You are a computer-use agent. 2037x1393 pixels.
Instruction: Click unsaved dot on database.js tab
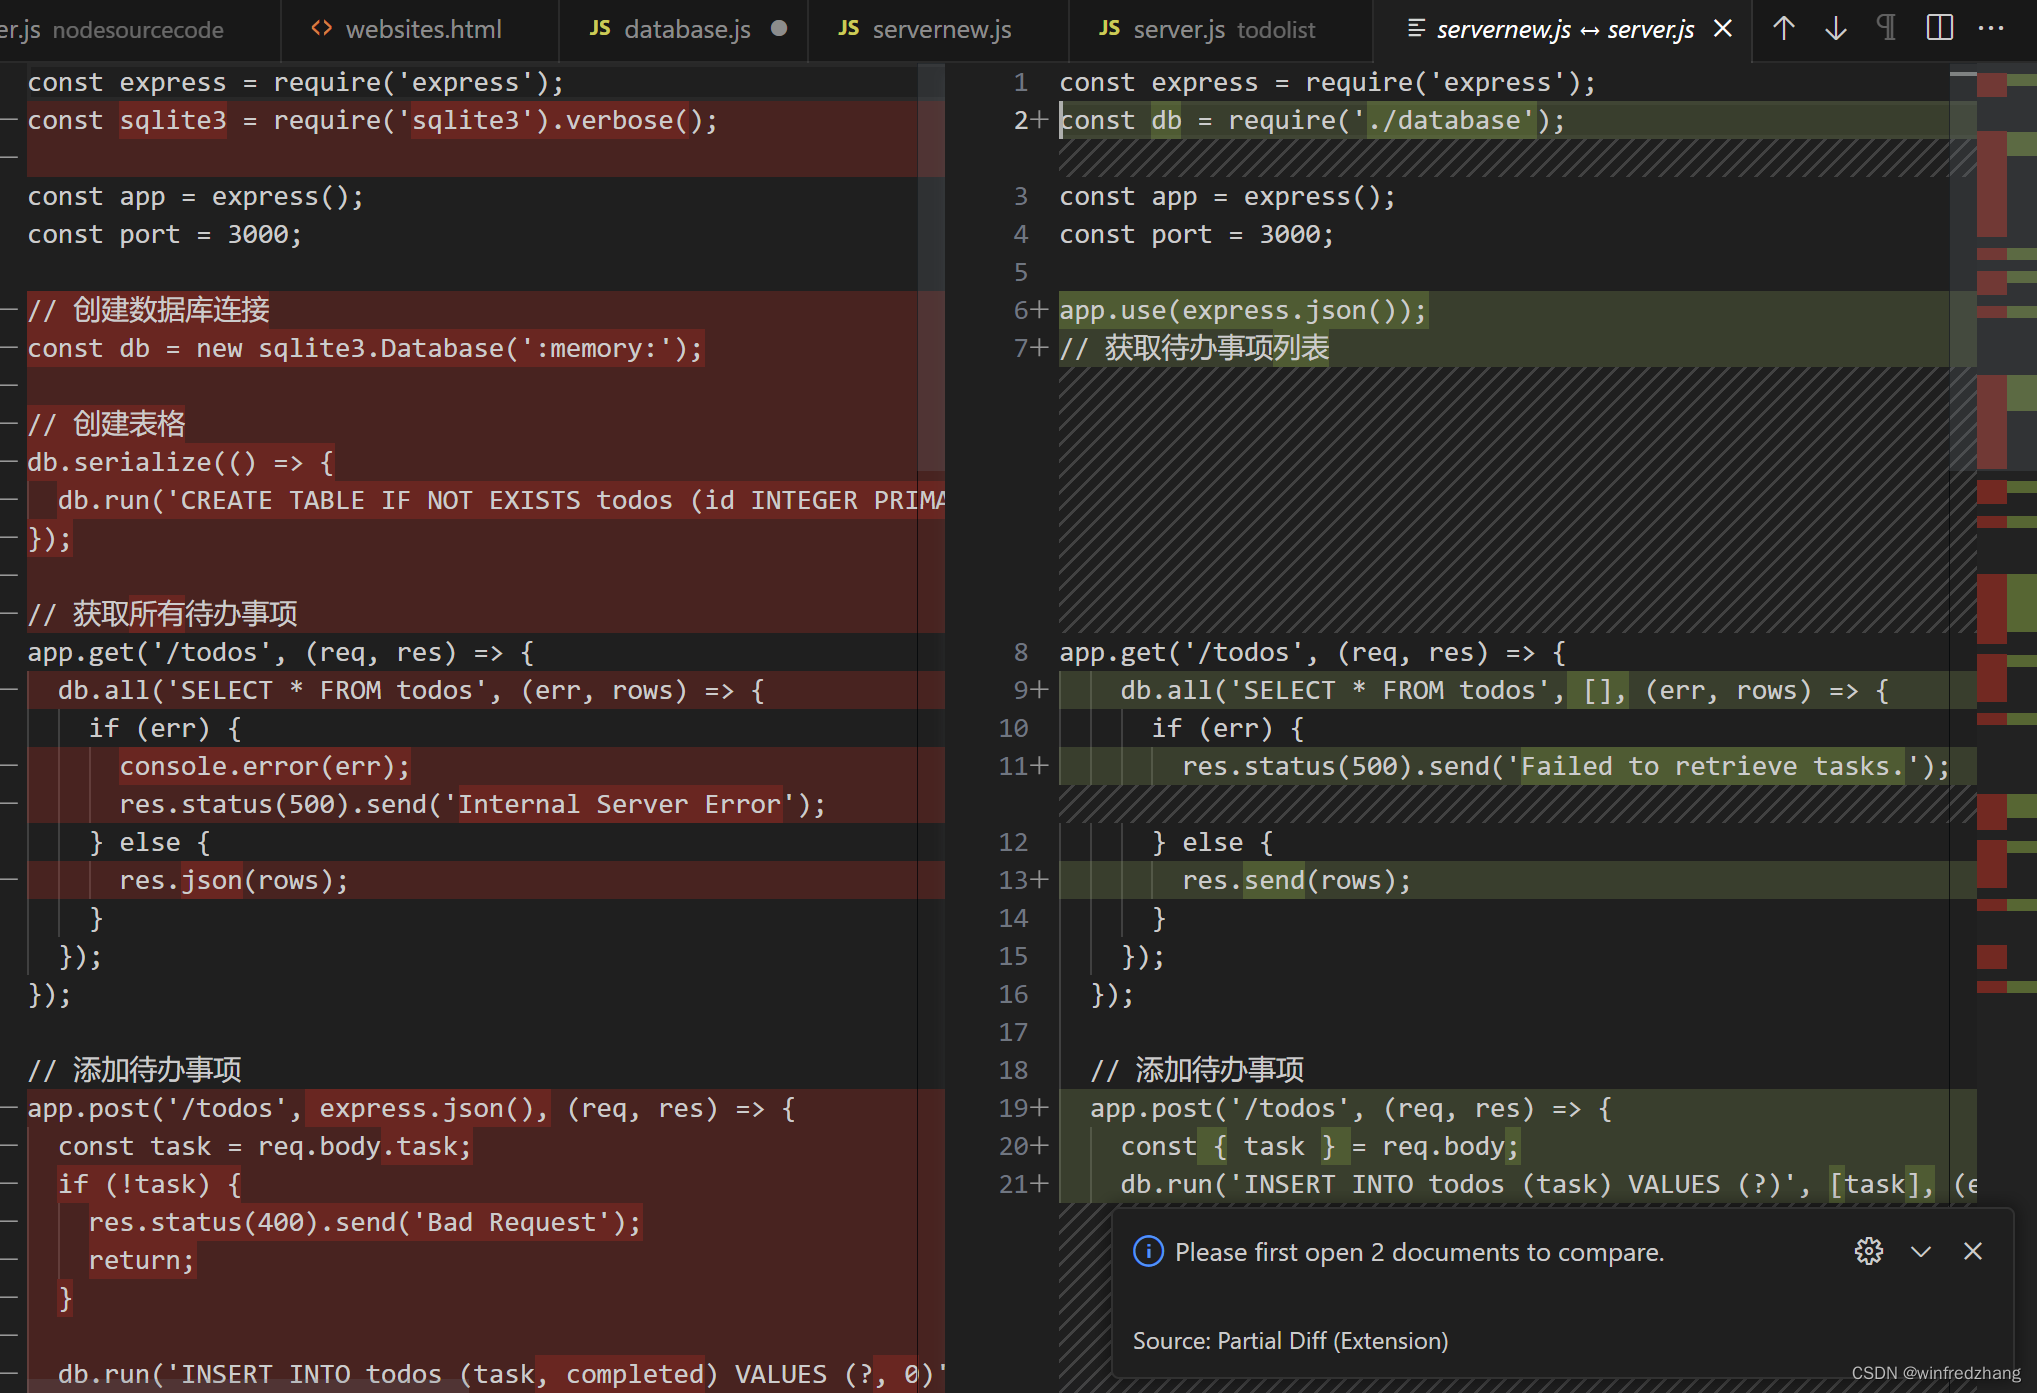(779, 29)
